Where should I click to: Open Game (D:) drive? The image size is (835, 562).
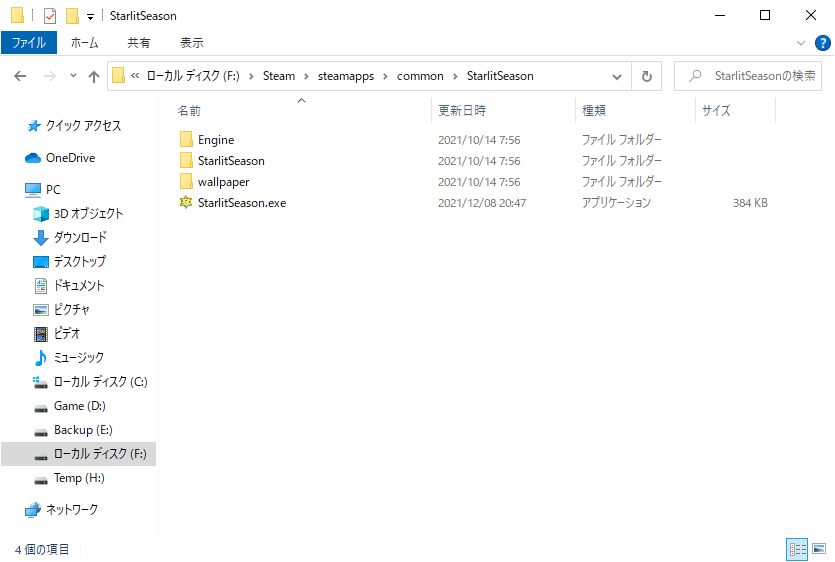click(x=69, y=406)
